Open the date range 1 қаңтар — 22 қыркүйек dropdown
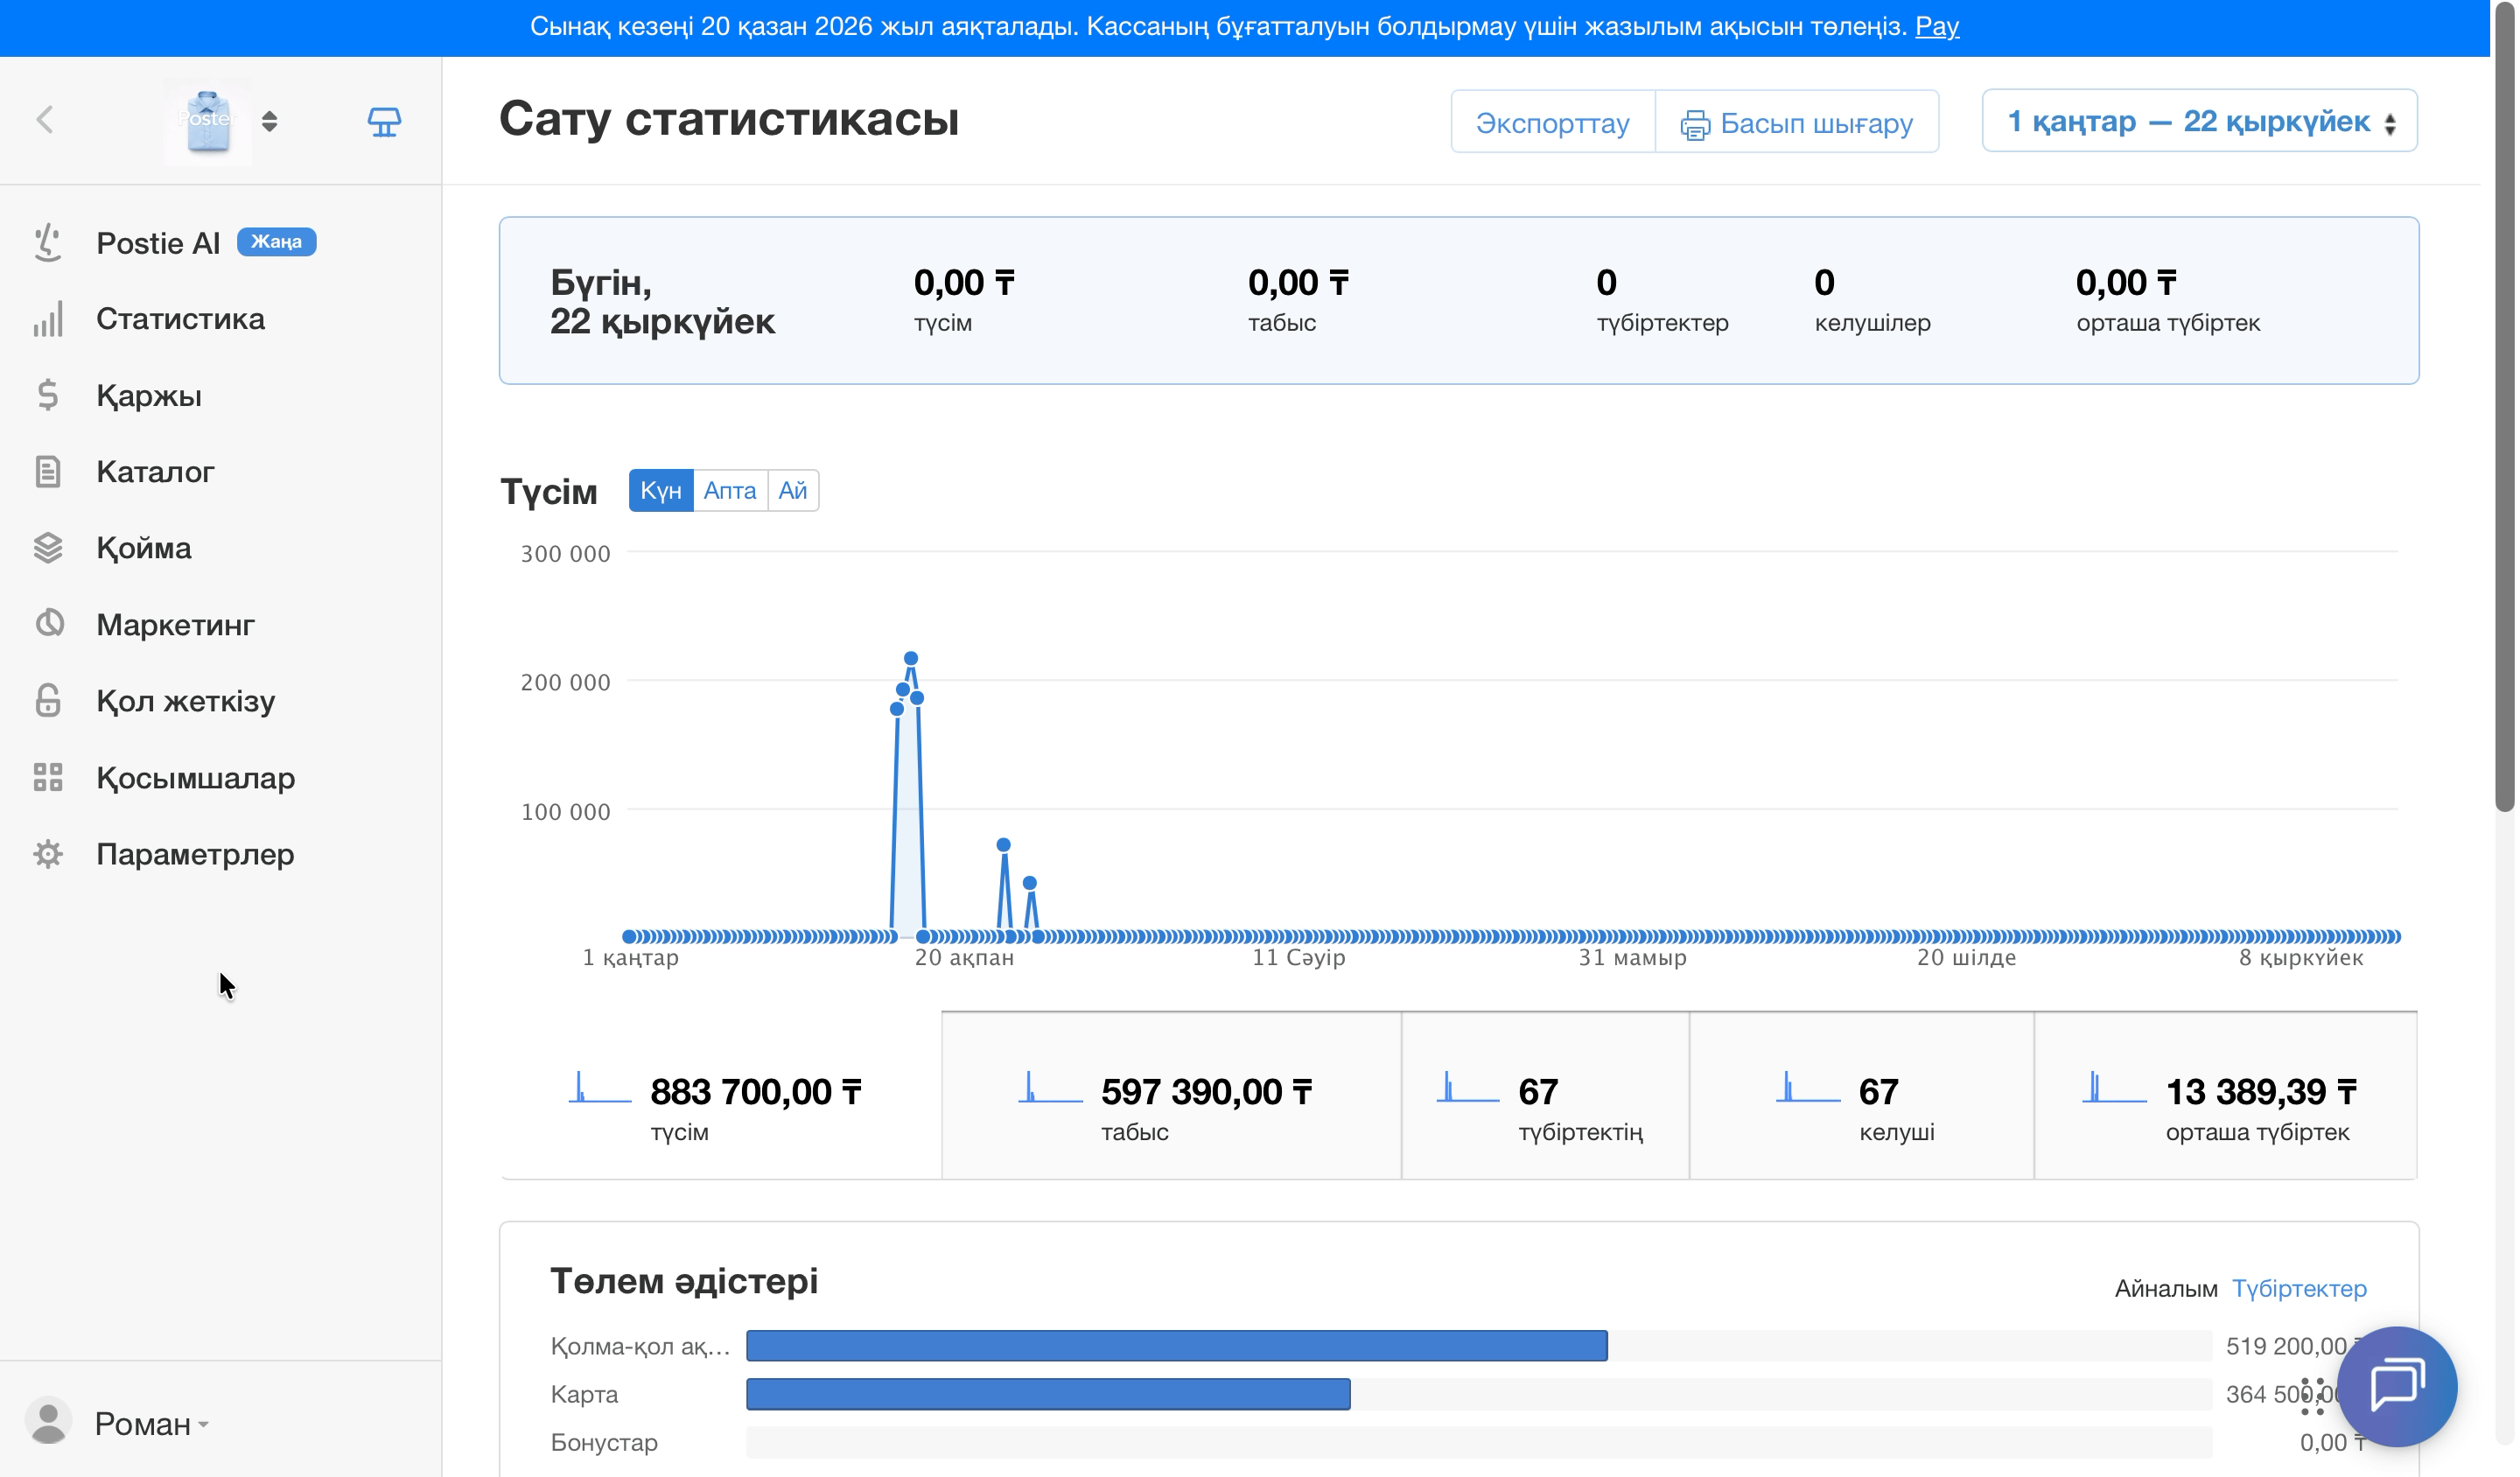2520x1477 pixels. pyautogui.click(x=2199, y=121)
